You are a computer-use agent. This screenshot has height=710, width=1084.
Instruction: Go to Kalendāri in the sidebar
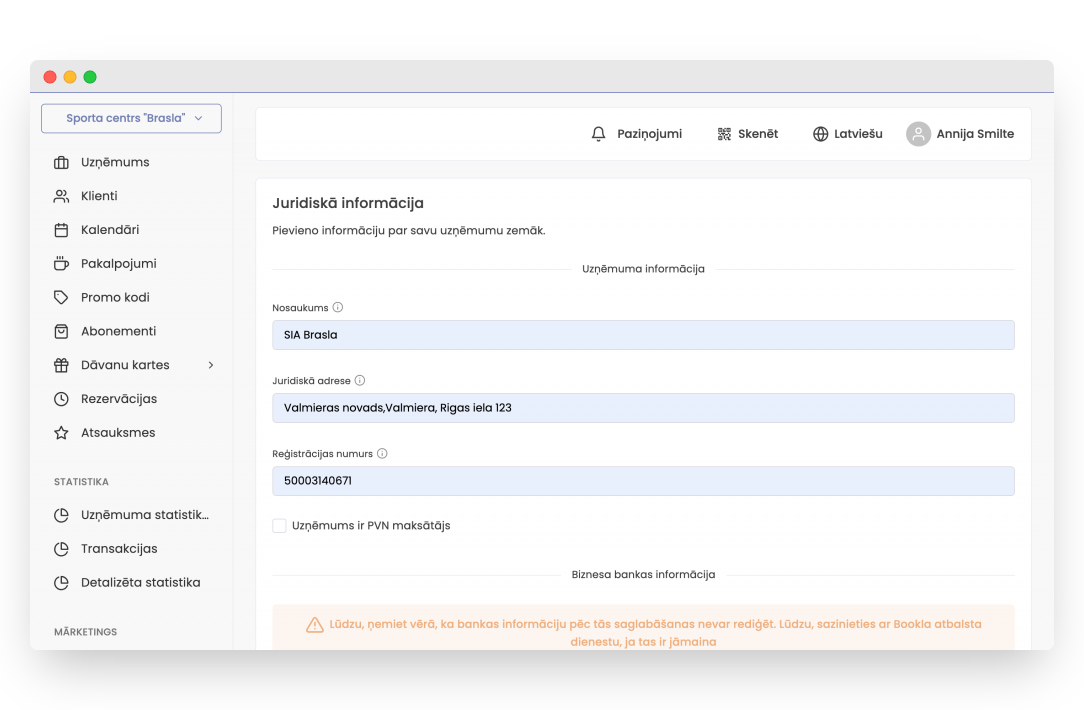(x=110, y=230)
